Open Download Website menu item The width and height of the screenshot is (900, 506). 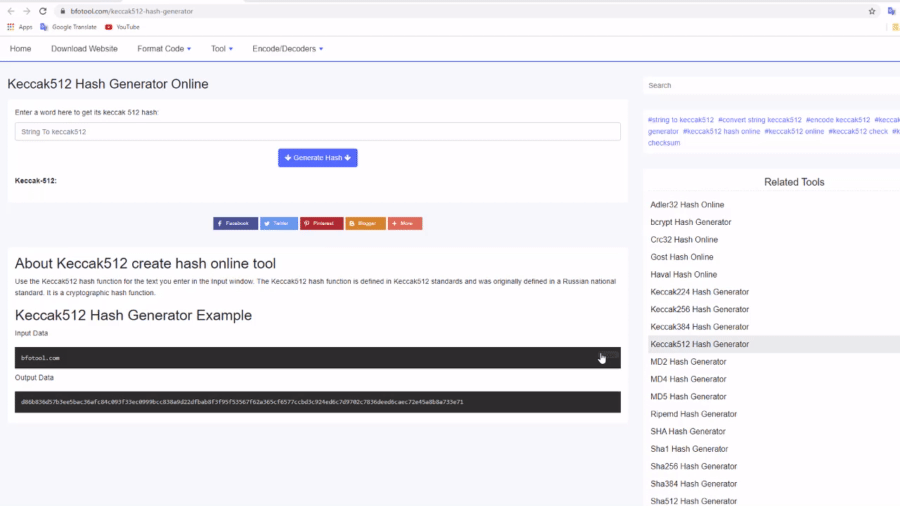point(84,48)
